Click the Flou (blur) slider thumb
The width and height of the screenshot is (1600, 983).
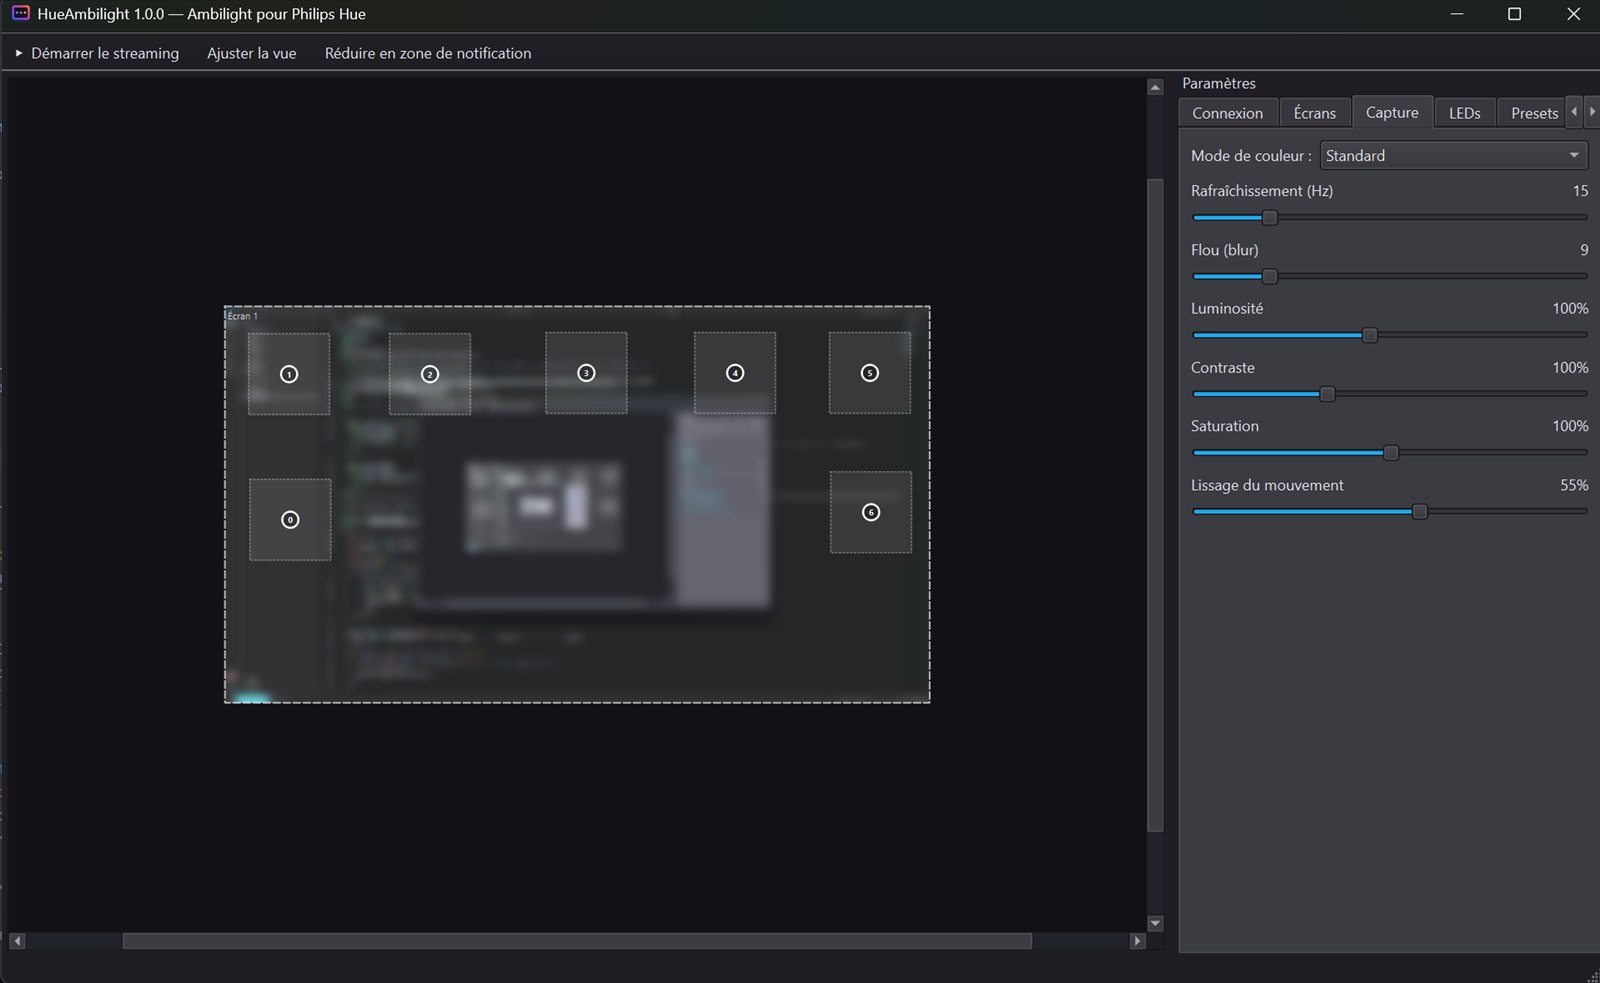(x=1270, y=276)
